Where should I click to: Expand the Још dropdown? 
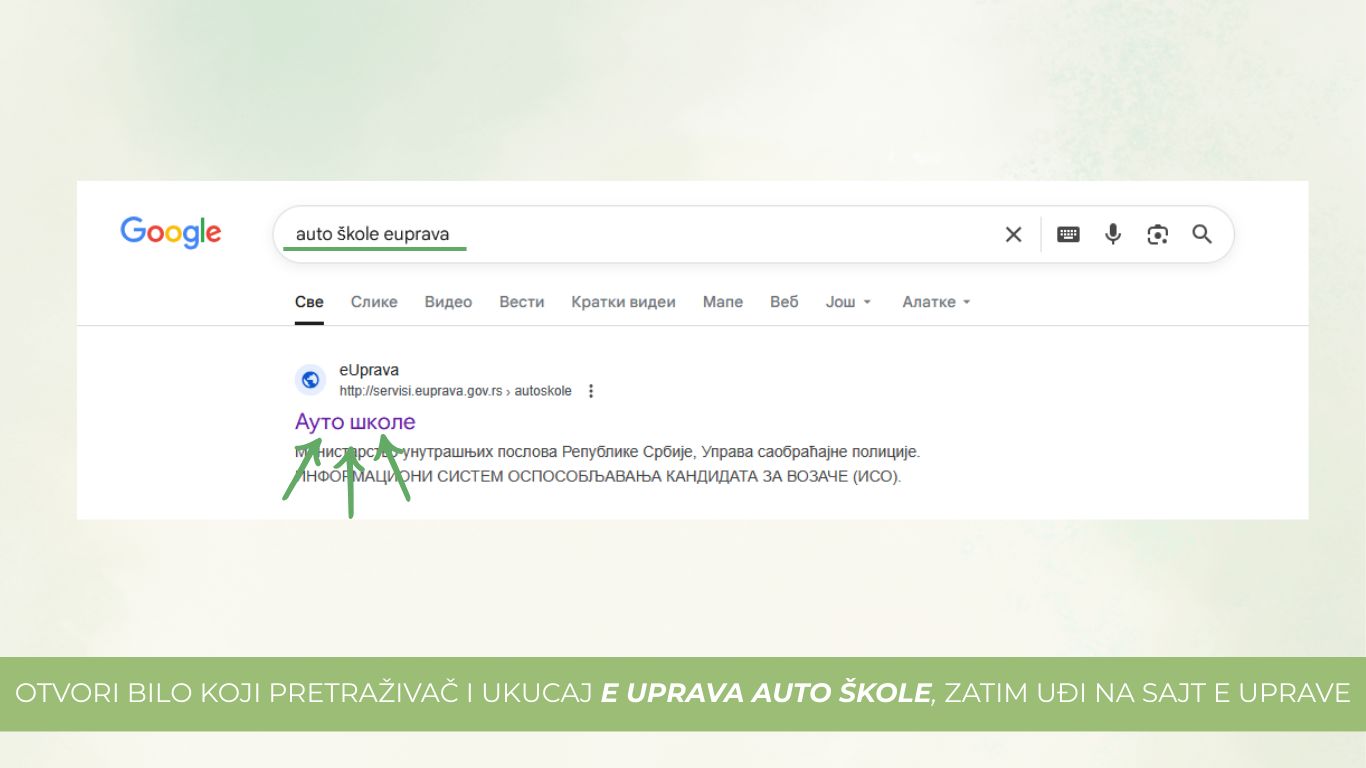point(848,302)
